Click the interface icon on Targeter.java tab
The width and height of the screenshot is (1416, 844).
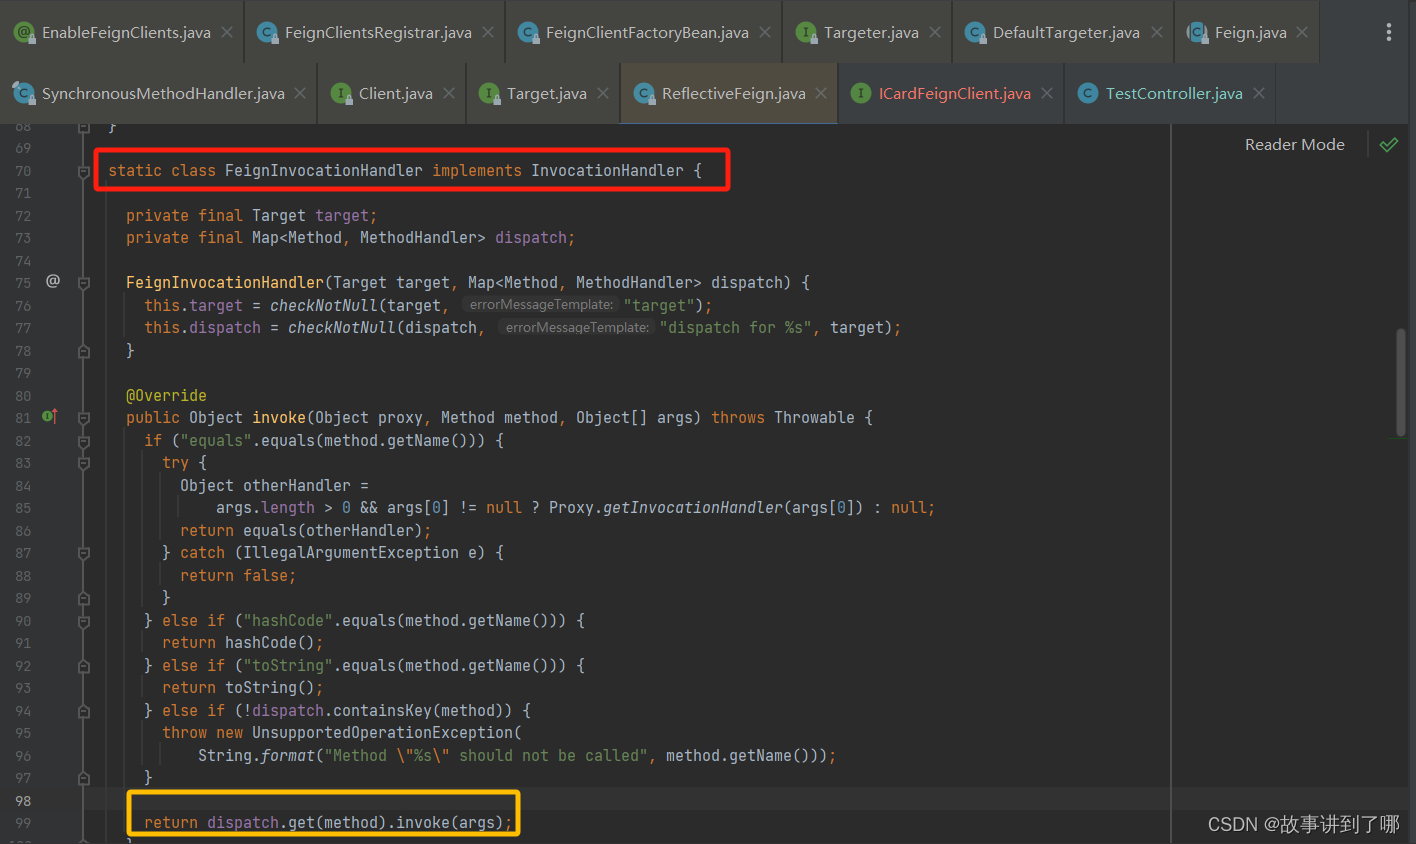pos(806,32)
